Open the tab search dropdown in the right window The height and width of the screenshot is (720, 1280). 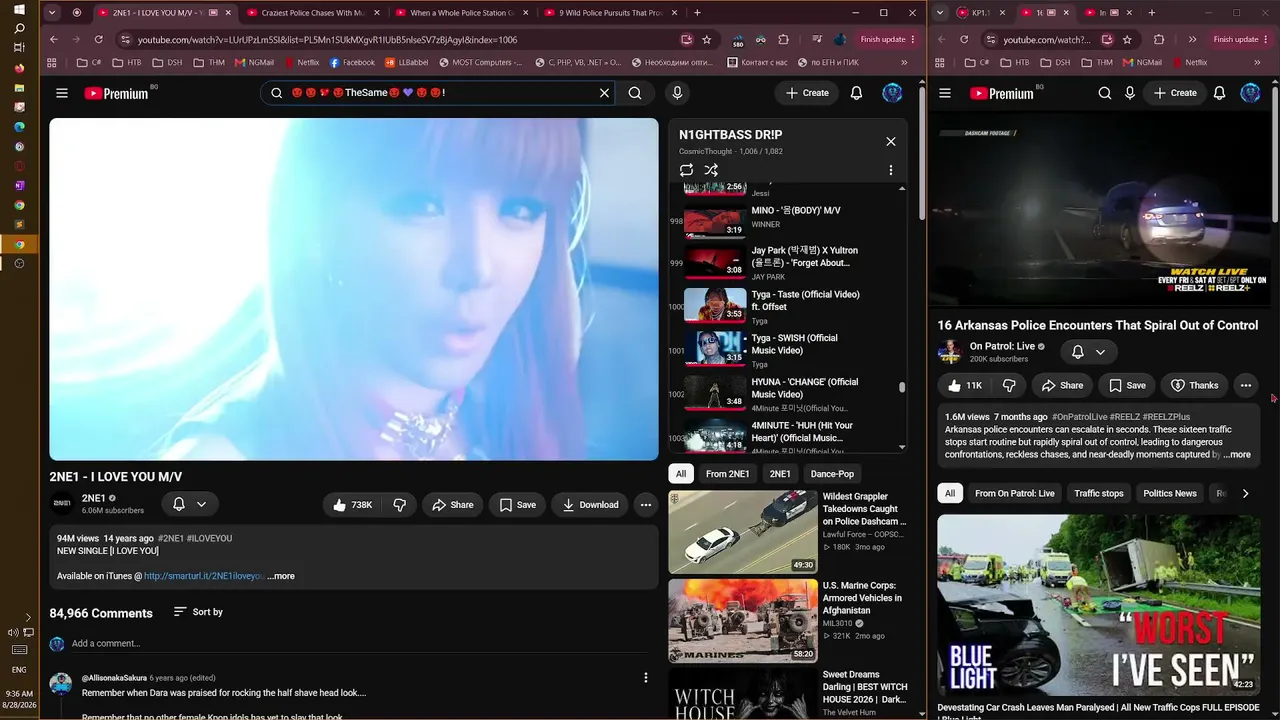pos(941,13)
